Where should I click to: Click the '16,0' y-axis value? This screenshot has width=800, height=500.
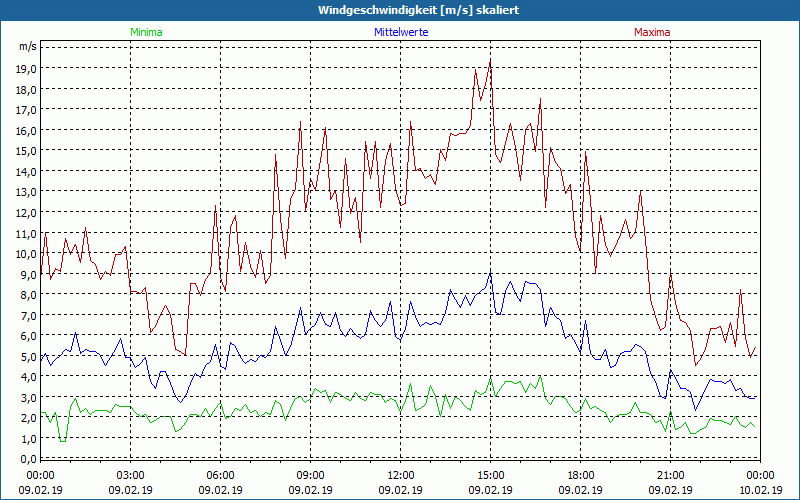tap(28, 131)
